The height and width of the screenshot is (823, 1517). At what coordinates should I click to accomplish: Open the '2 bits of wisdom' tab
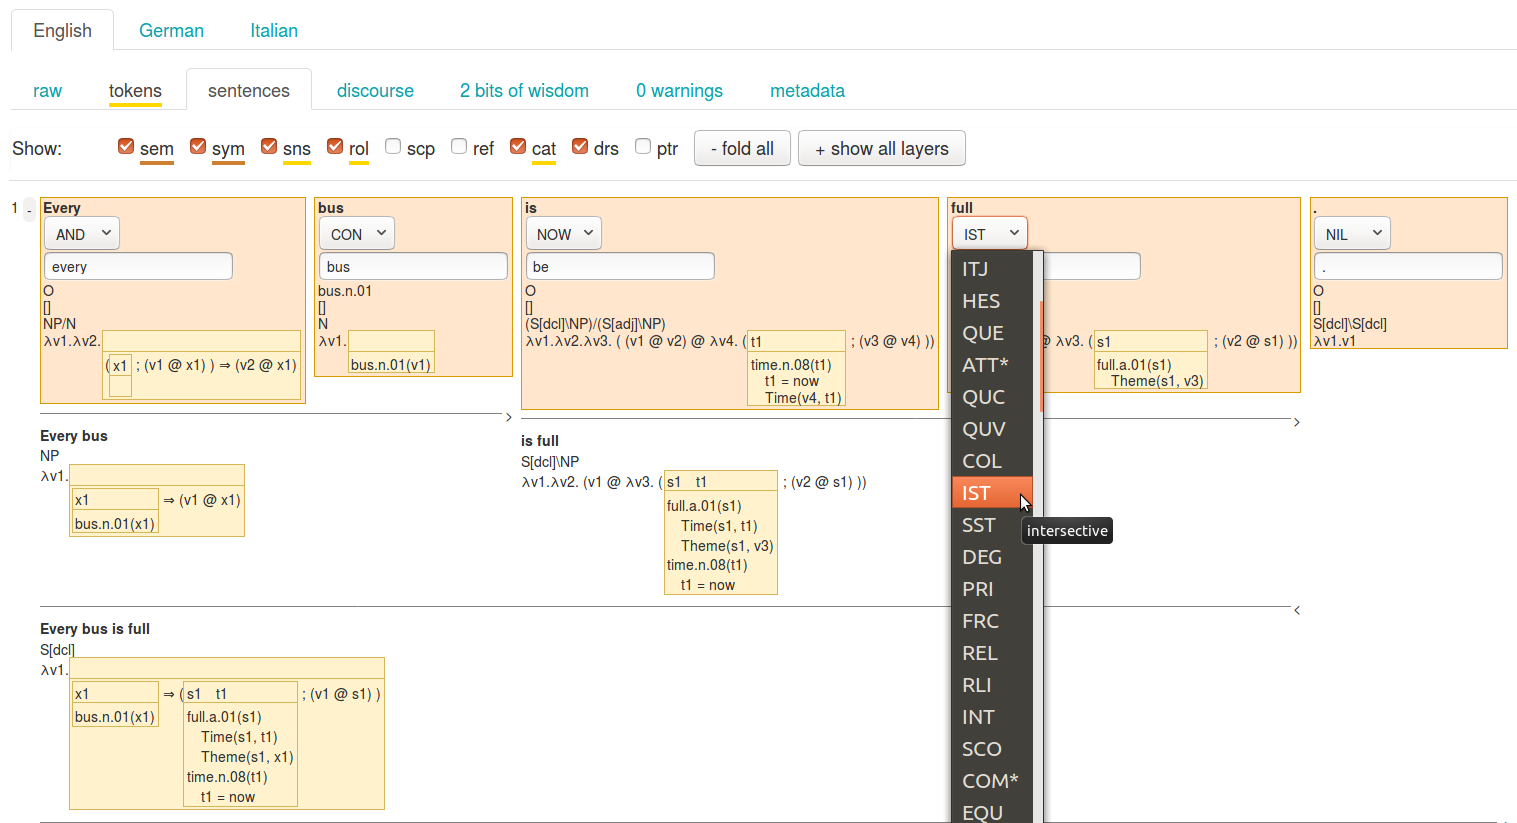click(x=524, y=91)
